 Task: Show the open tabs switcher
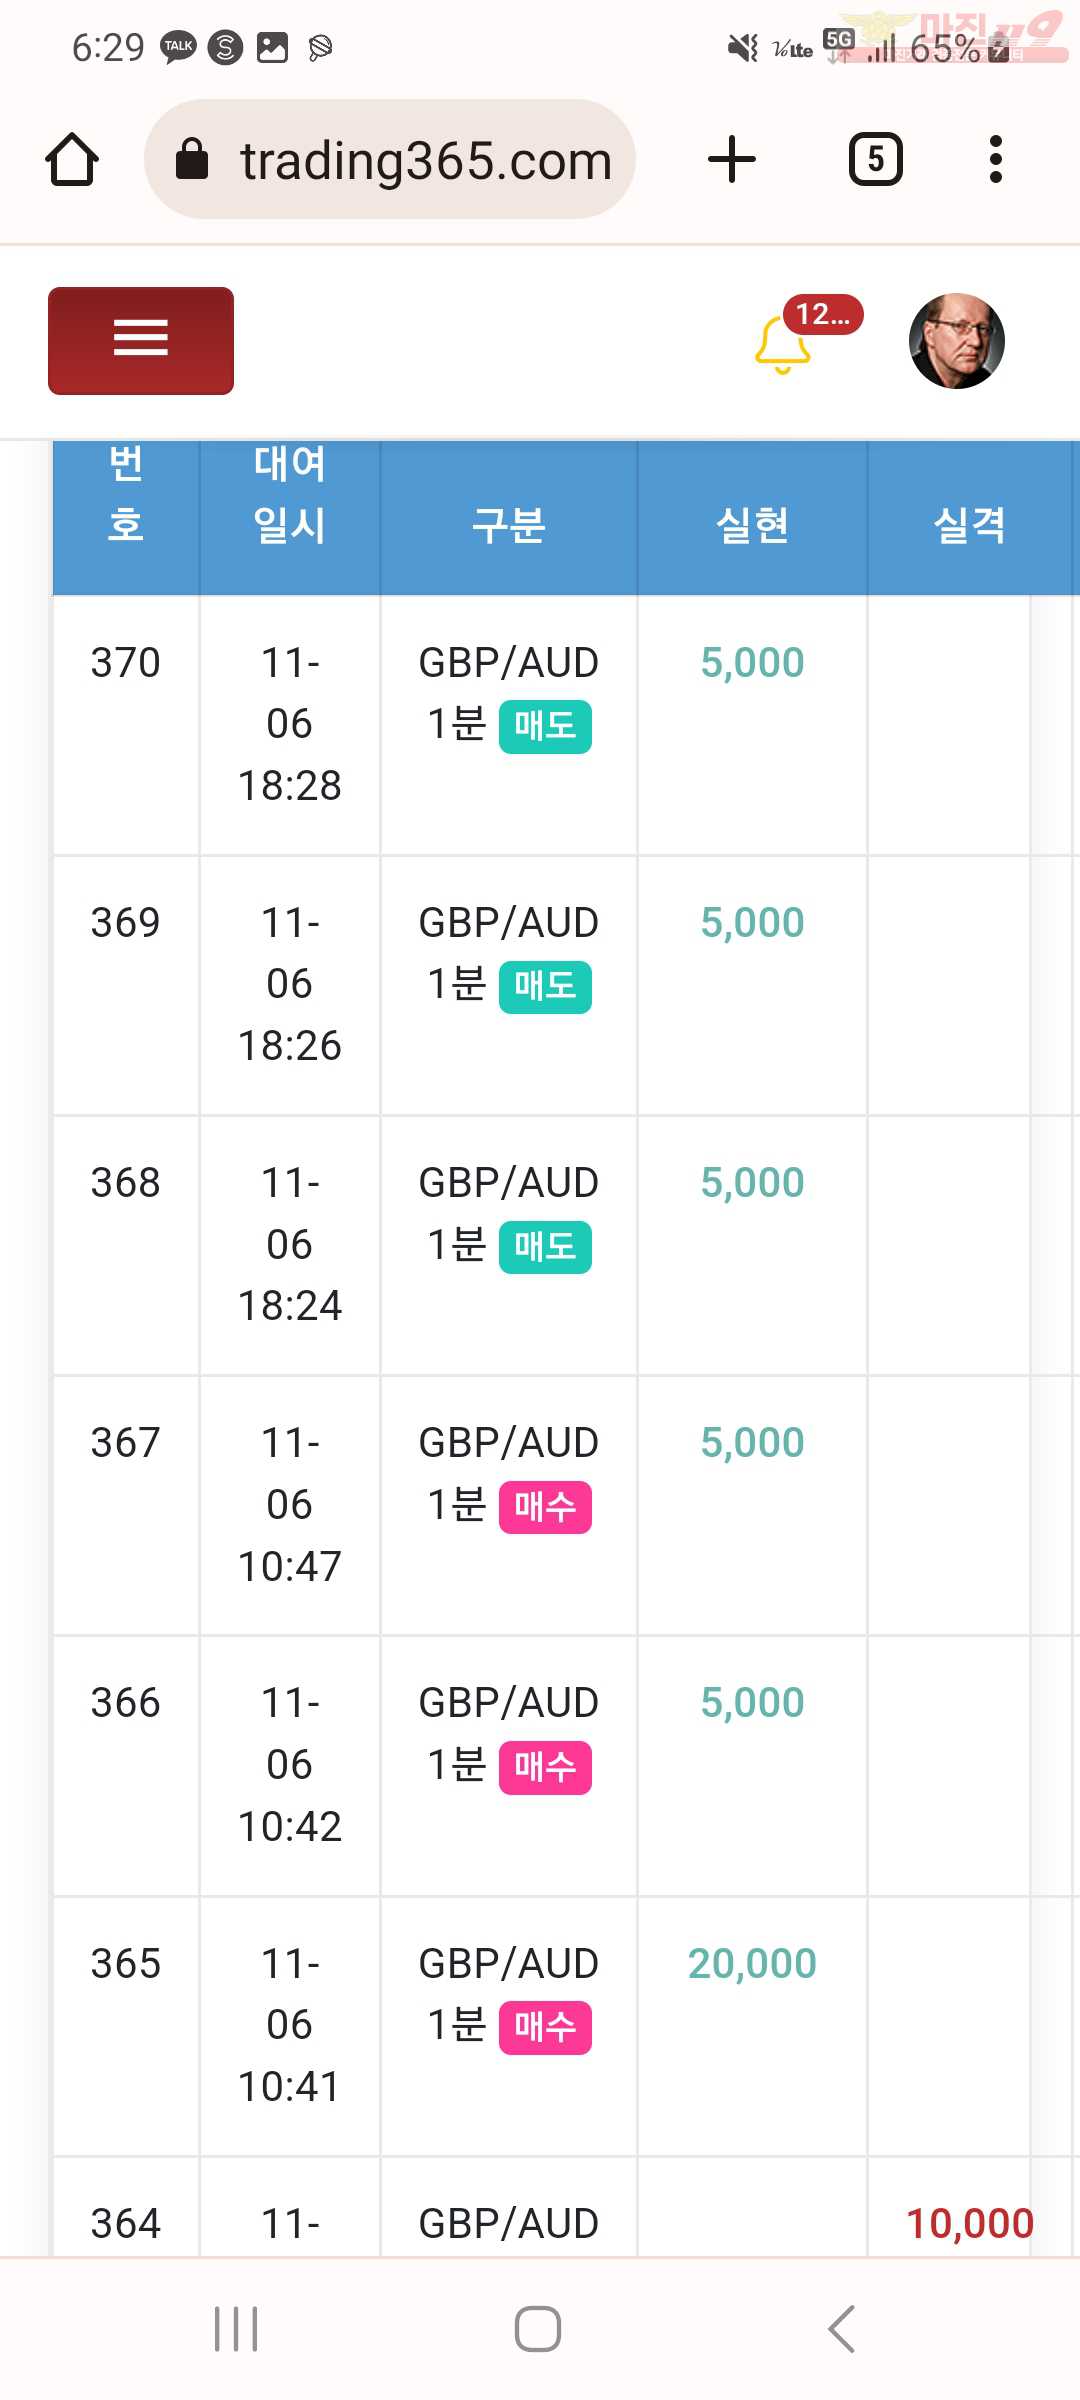[876, 159]
